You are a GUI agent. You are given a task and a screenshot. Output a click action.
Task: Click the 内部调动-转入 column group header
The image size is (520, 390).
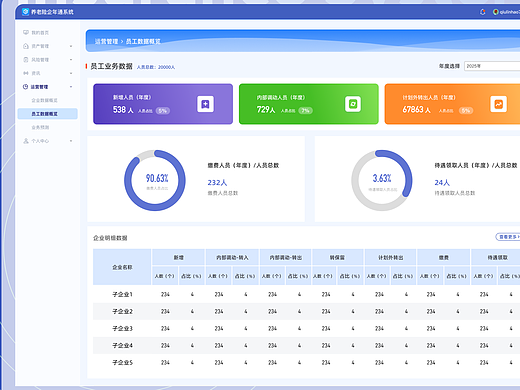pos(232,257)
